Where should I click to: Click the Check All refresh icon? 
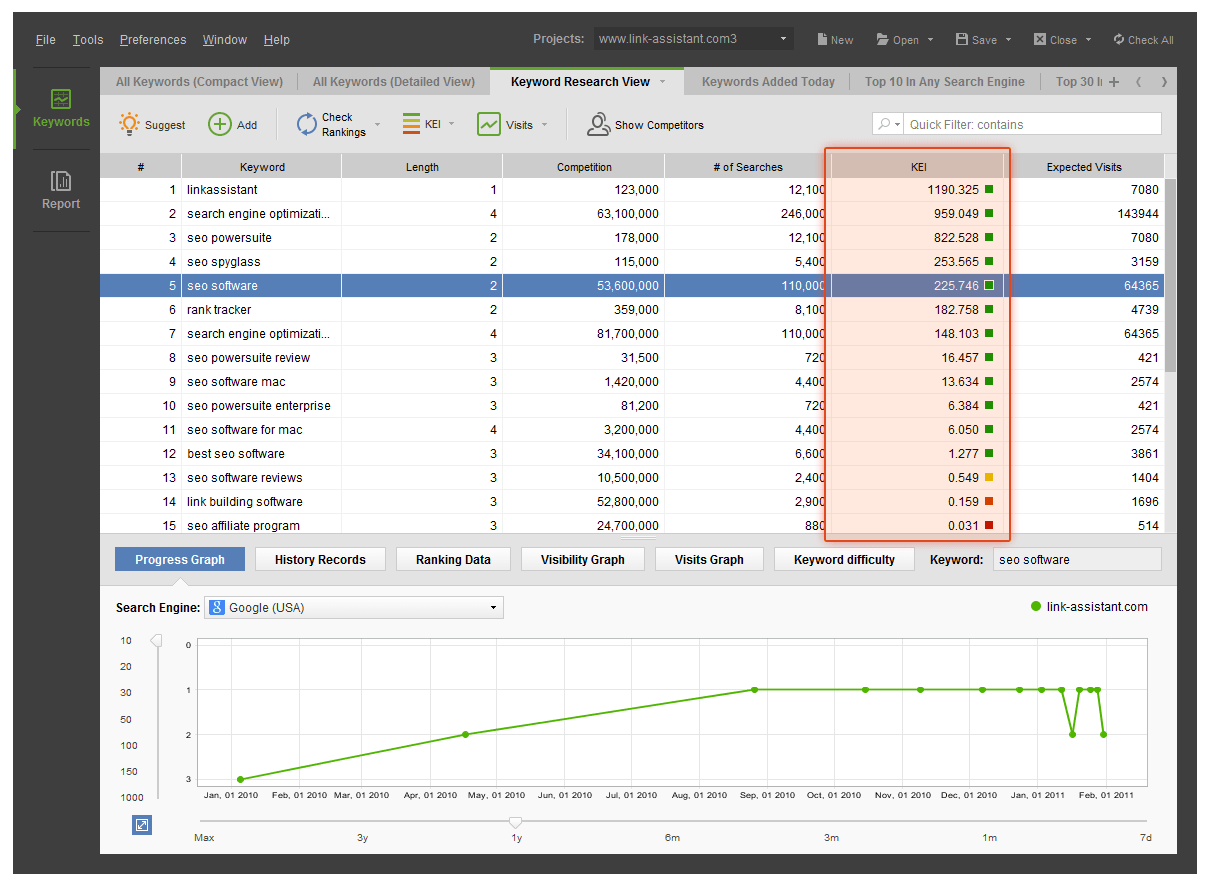coord(1119,40)
